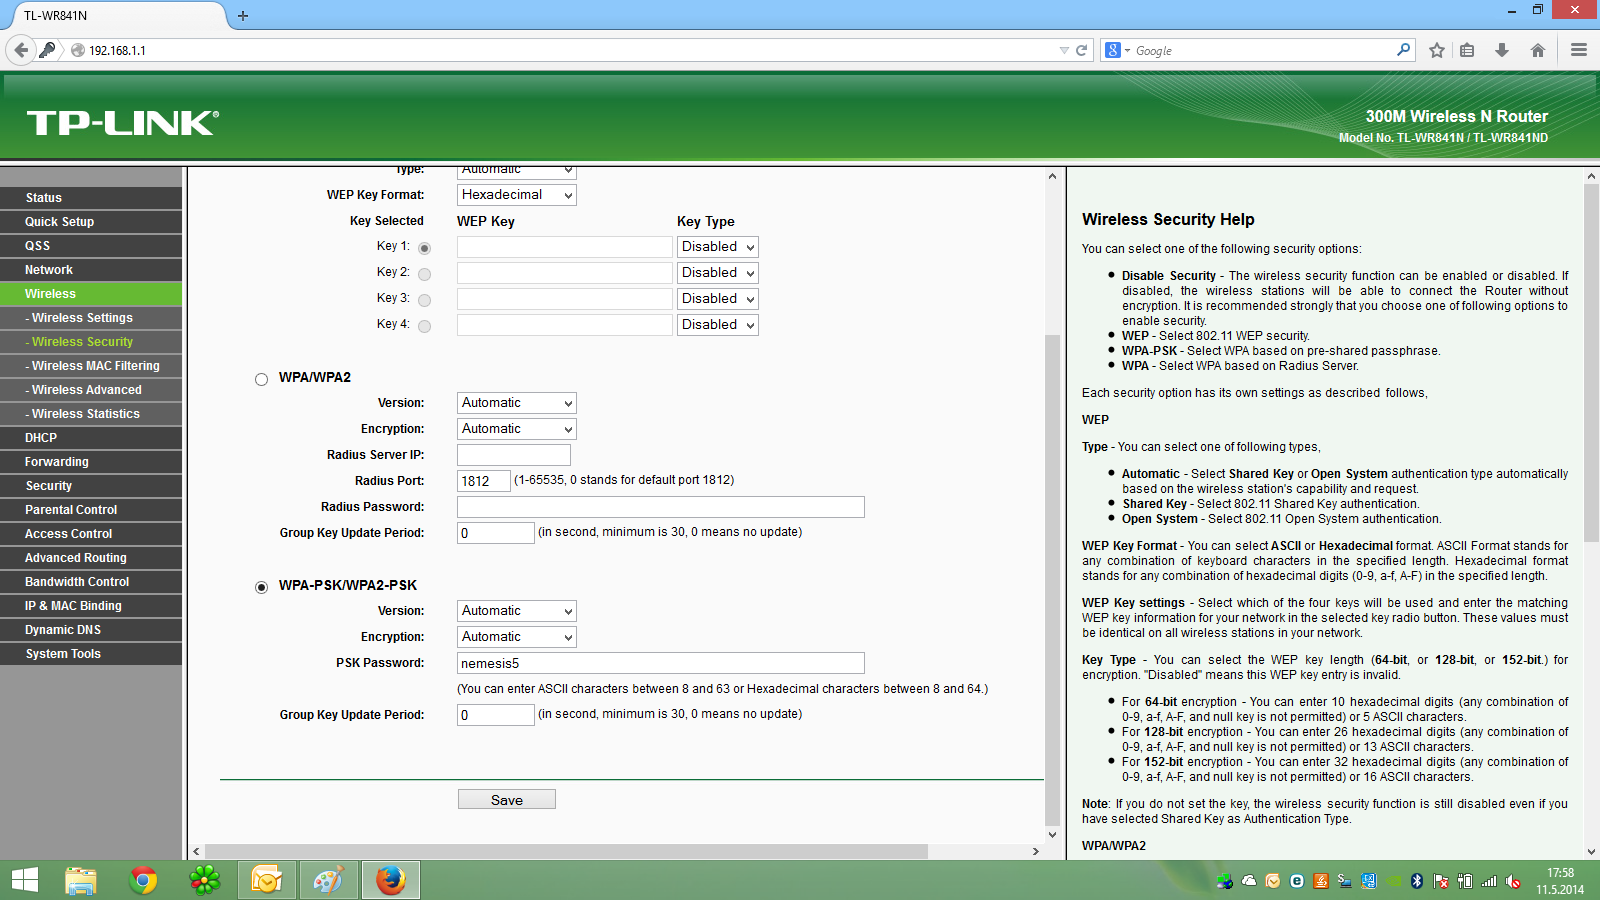The width and height of the screenshot is (1600, 900).
Task: Click the reload page icon
Action: coord(1081,50)
